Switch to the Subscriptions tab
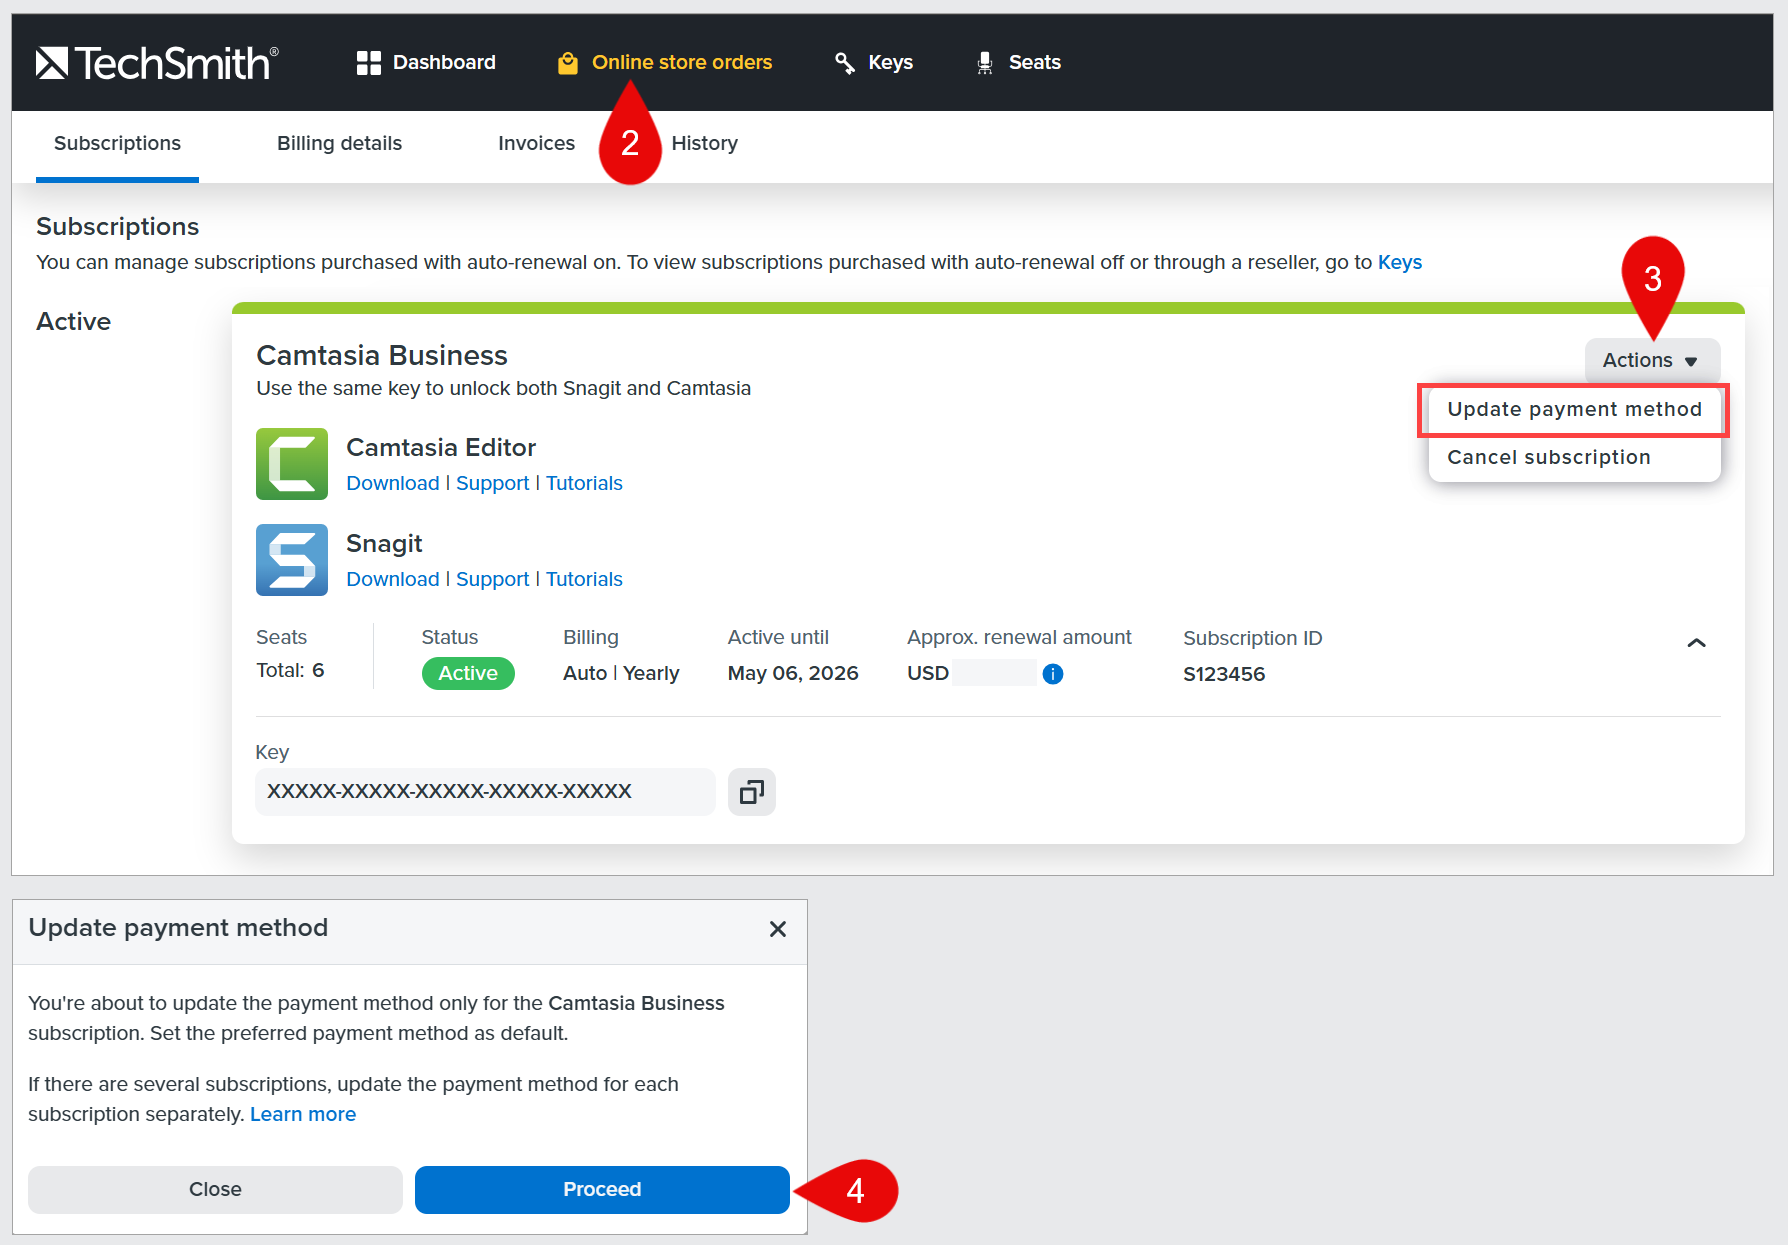The height and width of the screenshot is (1245, 1788). coord(117,144)
